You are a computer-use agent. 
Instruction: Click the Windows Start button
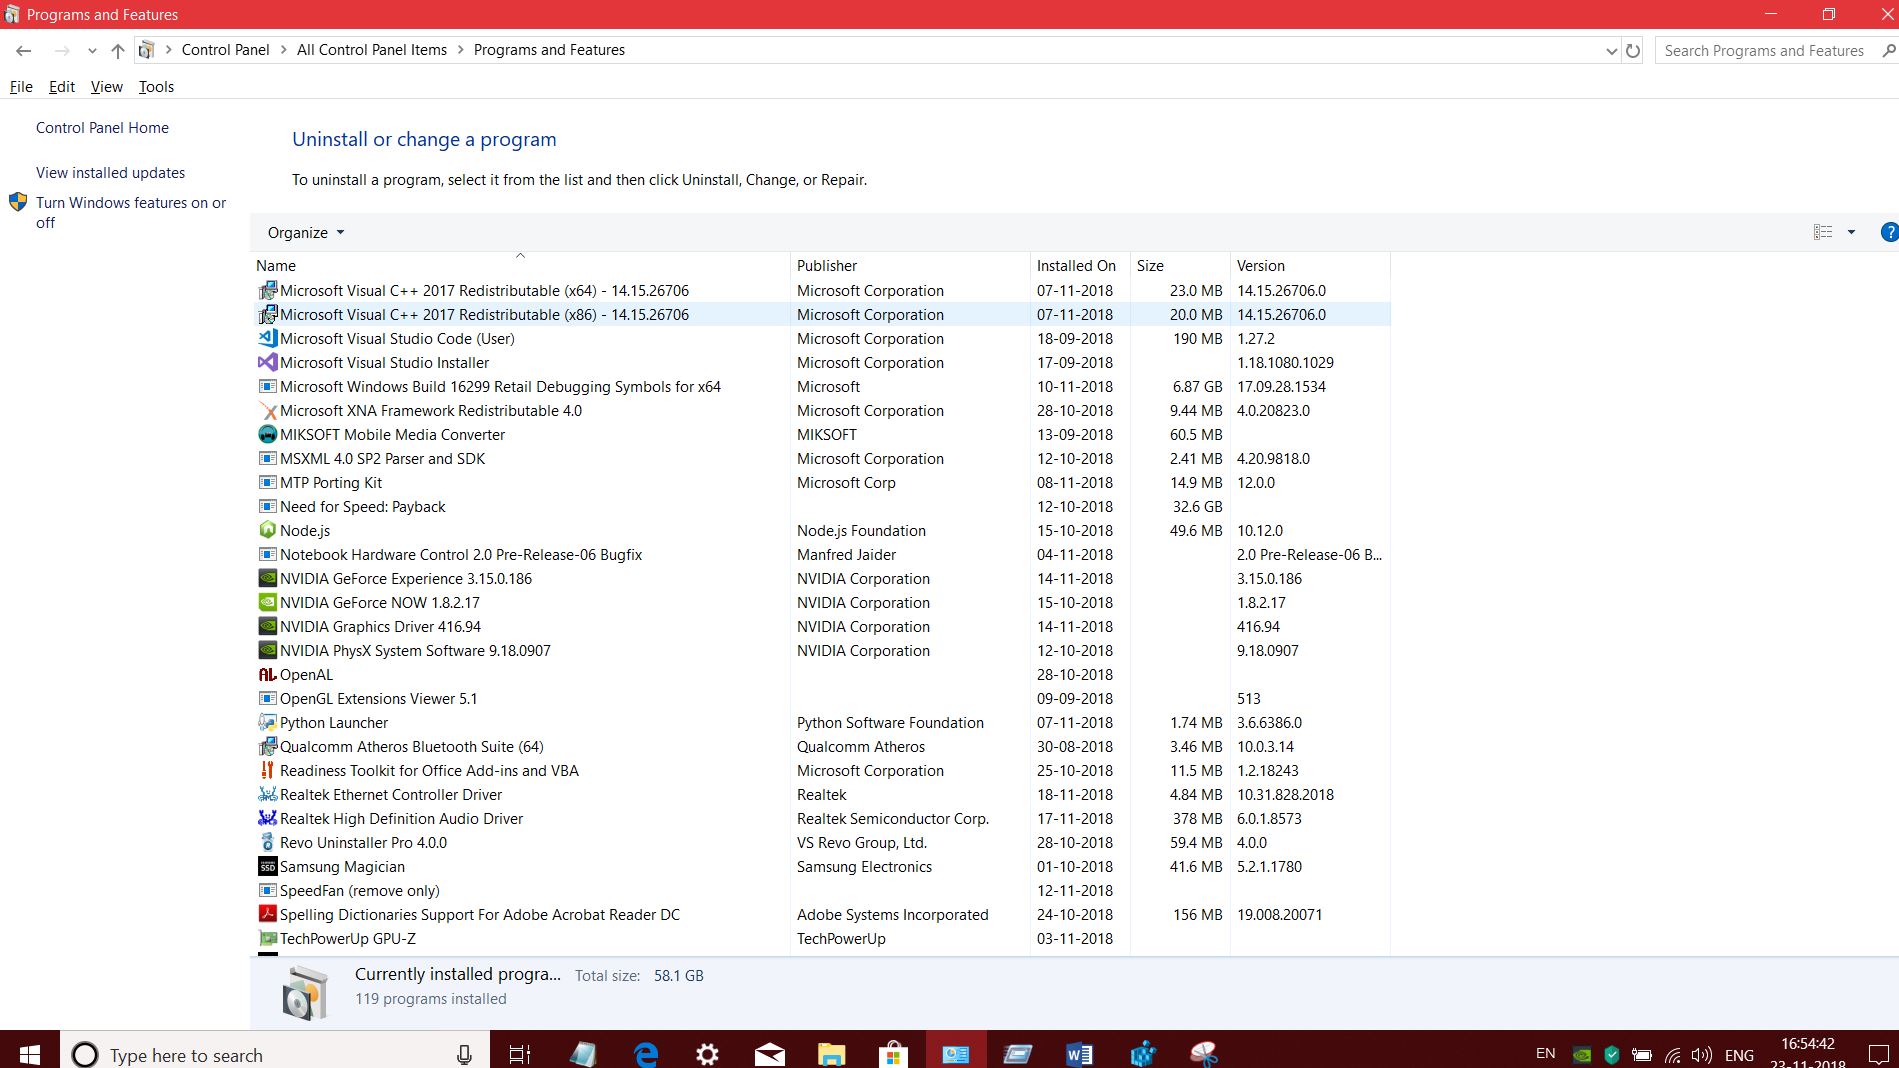(x=29, y=1054)
